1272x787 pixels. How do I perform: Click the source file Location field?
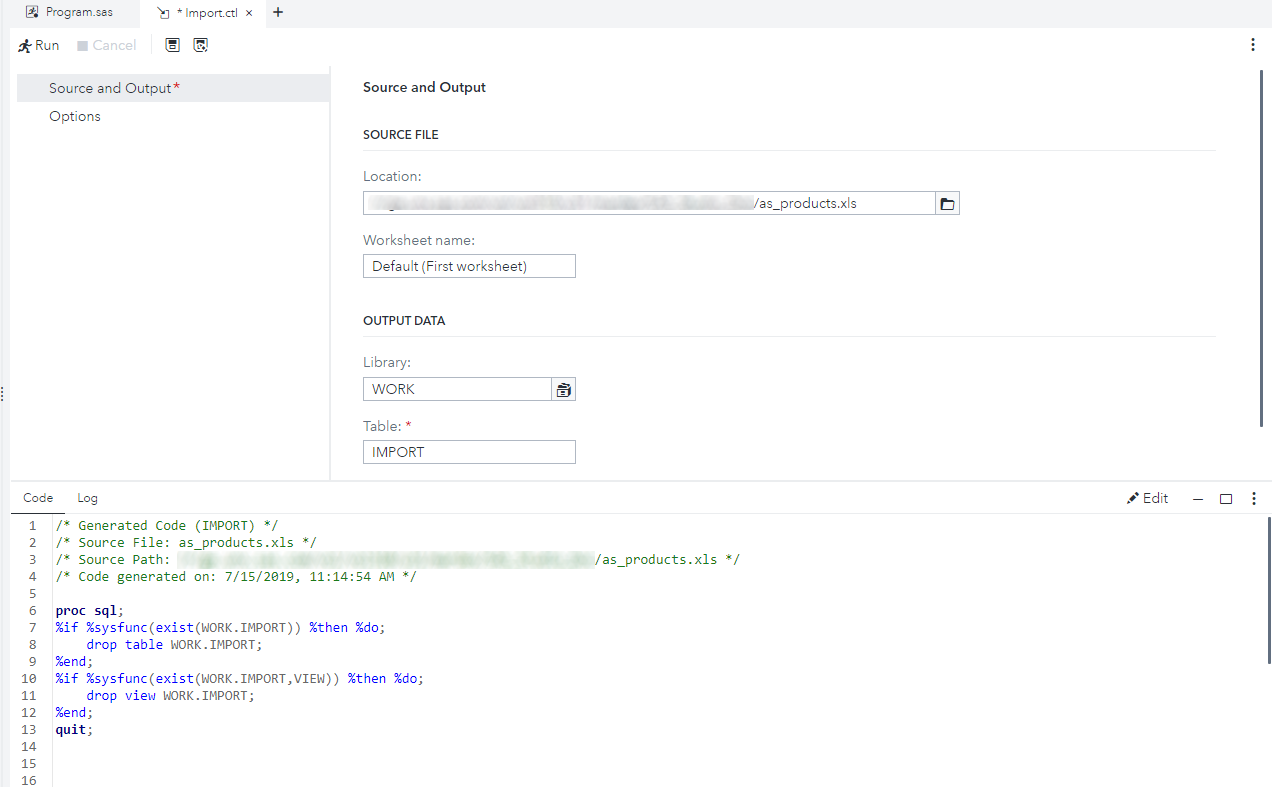point(648,204)
